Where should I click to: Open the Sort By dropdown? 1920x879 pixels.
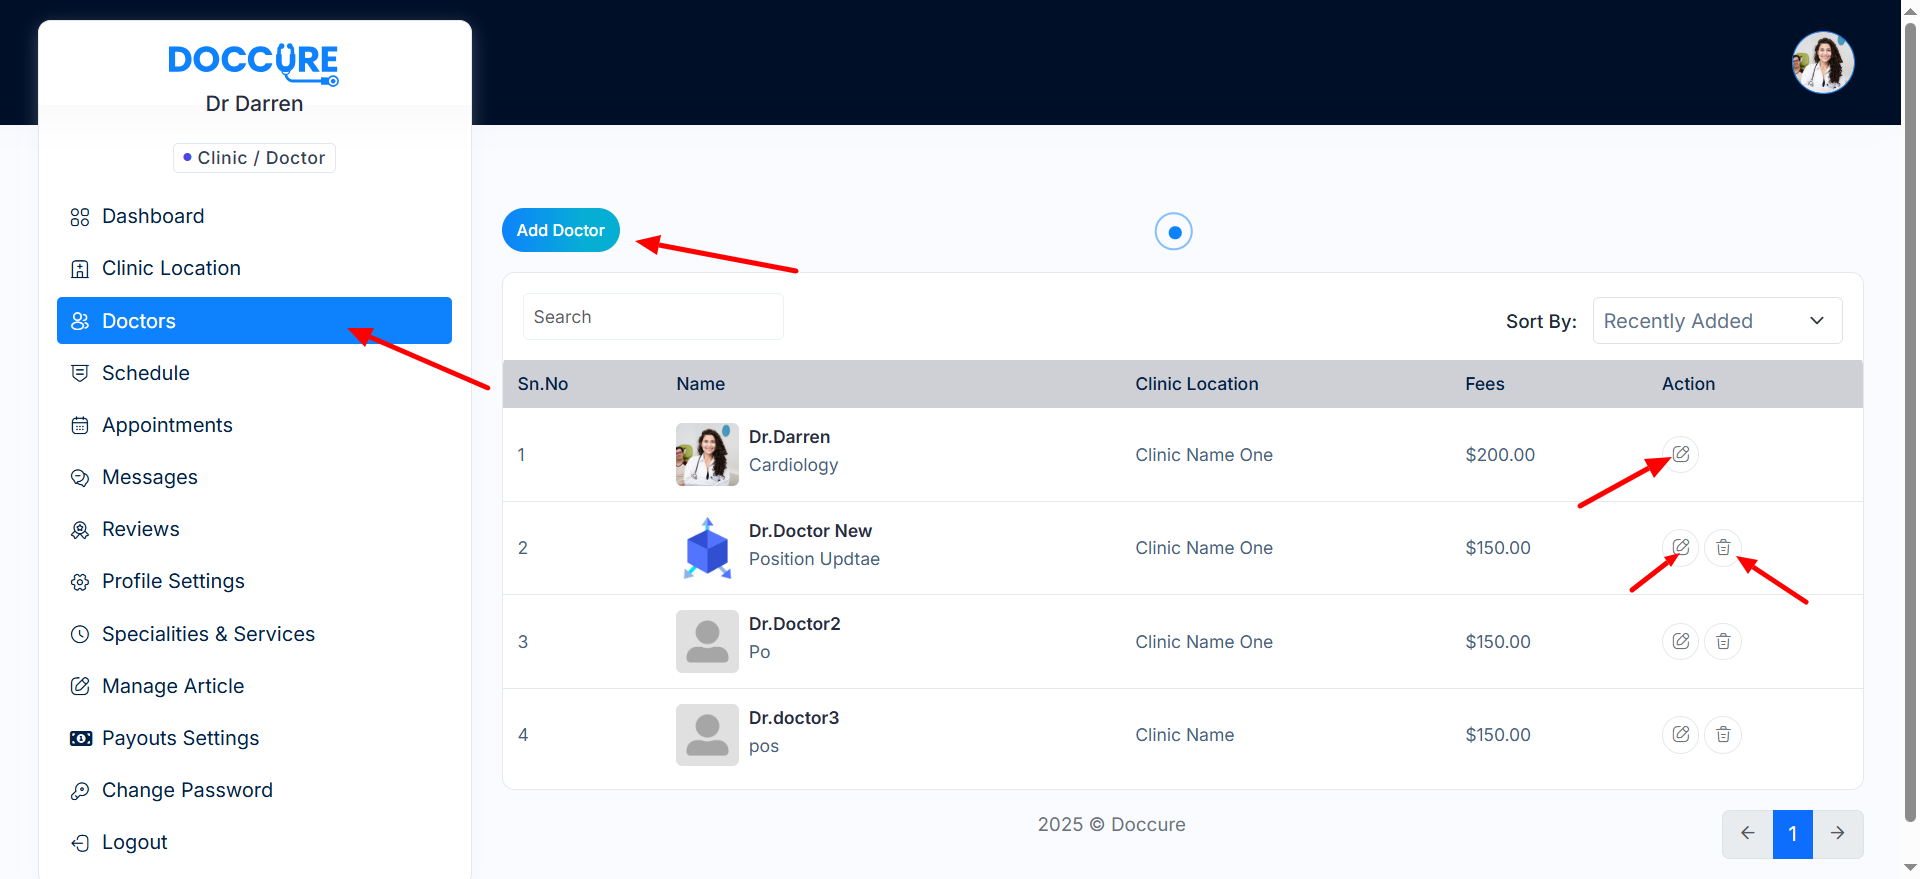click(1717, 321)
